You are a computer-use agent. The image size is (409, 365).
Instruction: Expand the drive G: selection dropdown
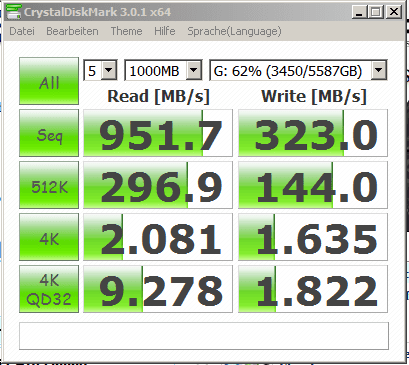click(298, 70)
